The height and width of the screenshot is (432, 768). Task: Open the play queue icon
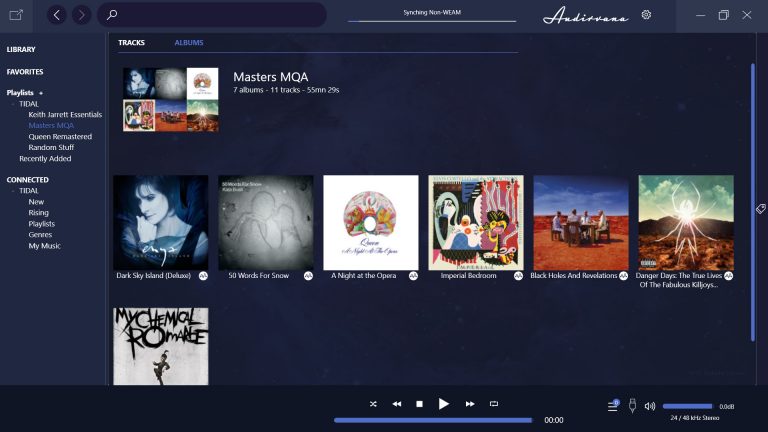613,406
